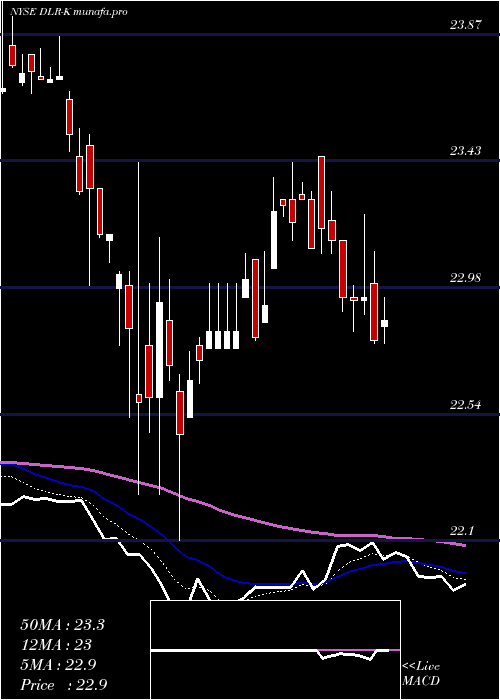Click the 12MA : 23 readout

point(56,644)
